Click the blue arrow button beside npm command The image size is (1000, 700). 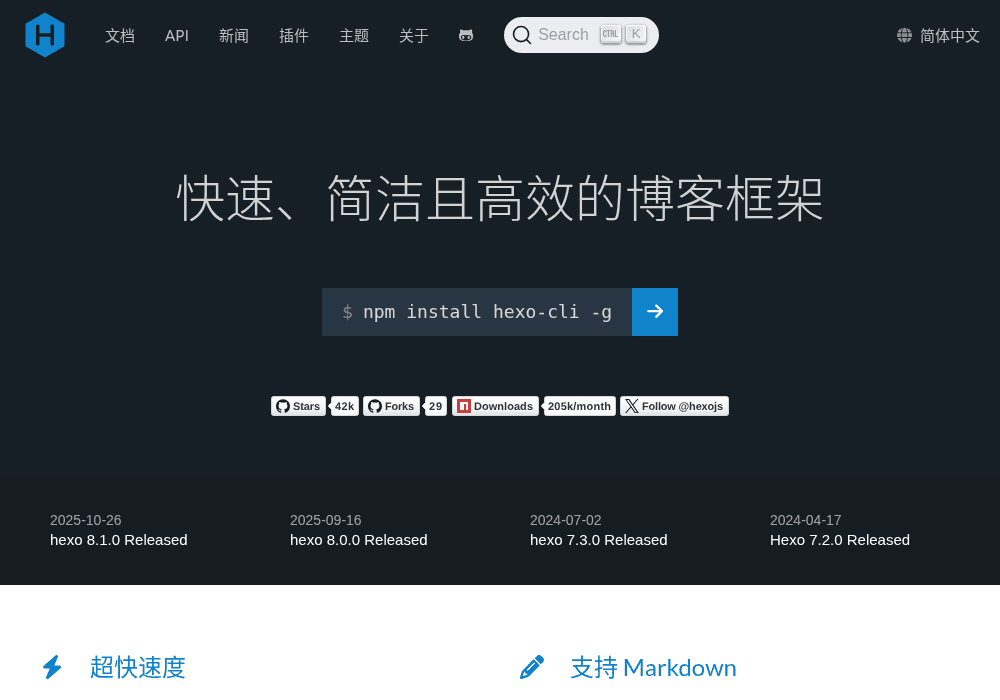point(655,312)
